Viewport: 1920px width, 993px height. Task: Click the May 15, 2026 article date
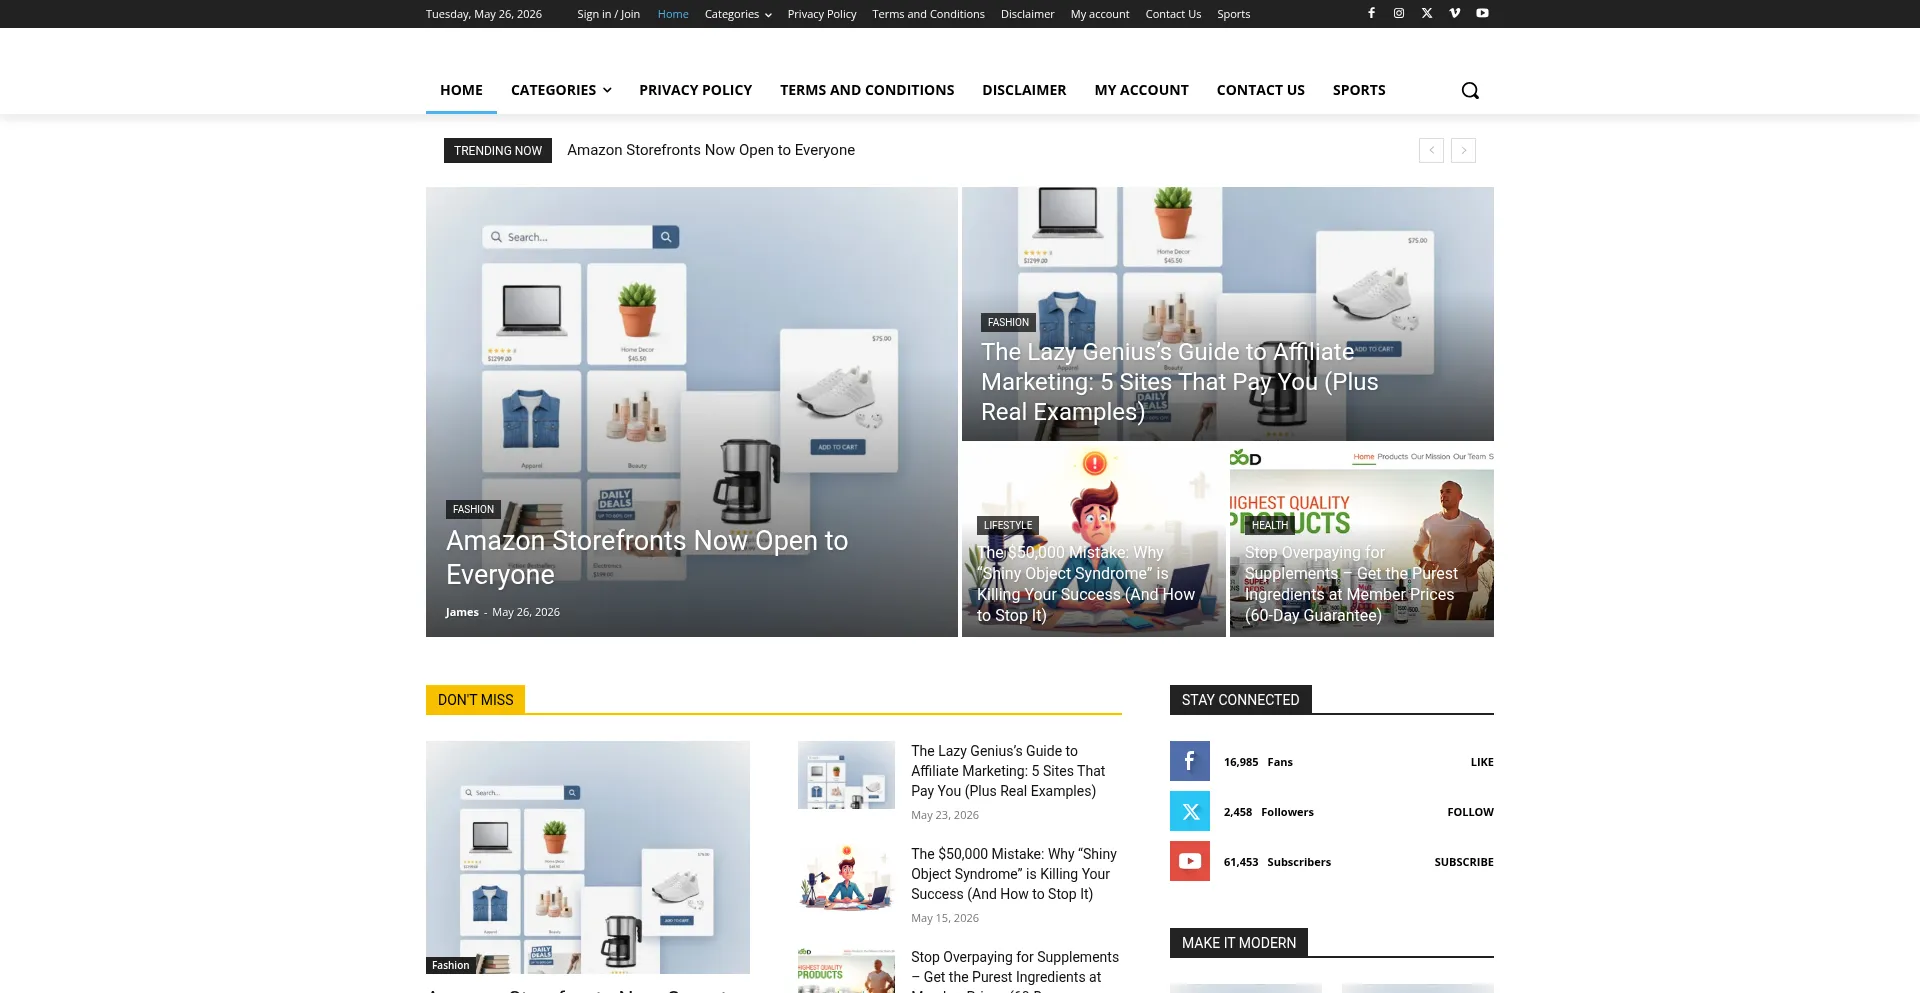click(x=945, y=918)
